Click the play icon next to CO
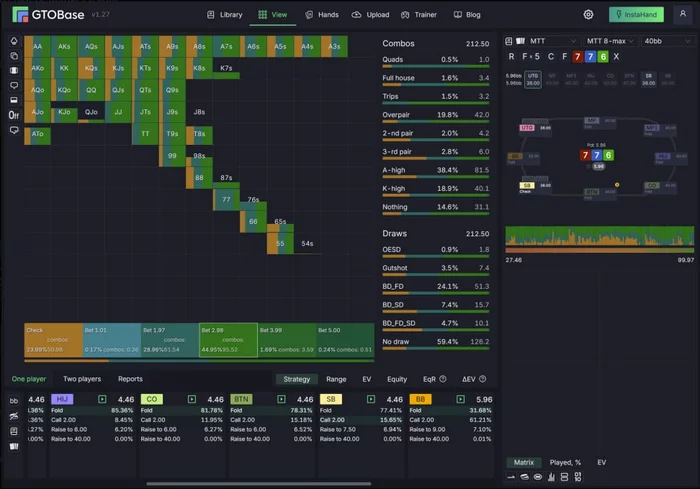Screen dimensions: 700x489 192,399
